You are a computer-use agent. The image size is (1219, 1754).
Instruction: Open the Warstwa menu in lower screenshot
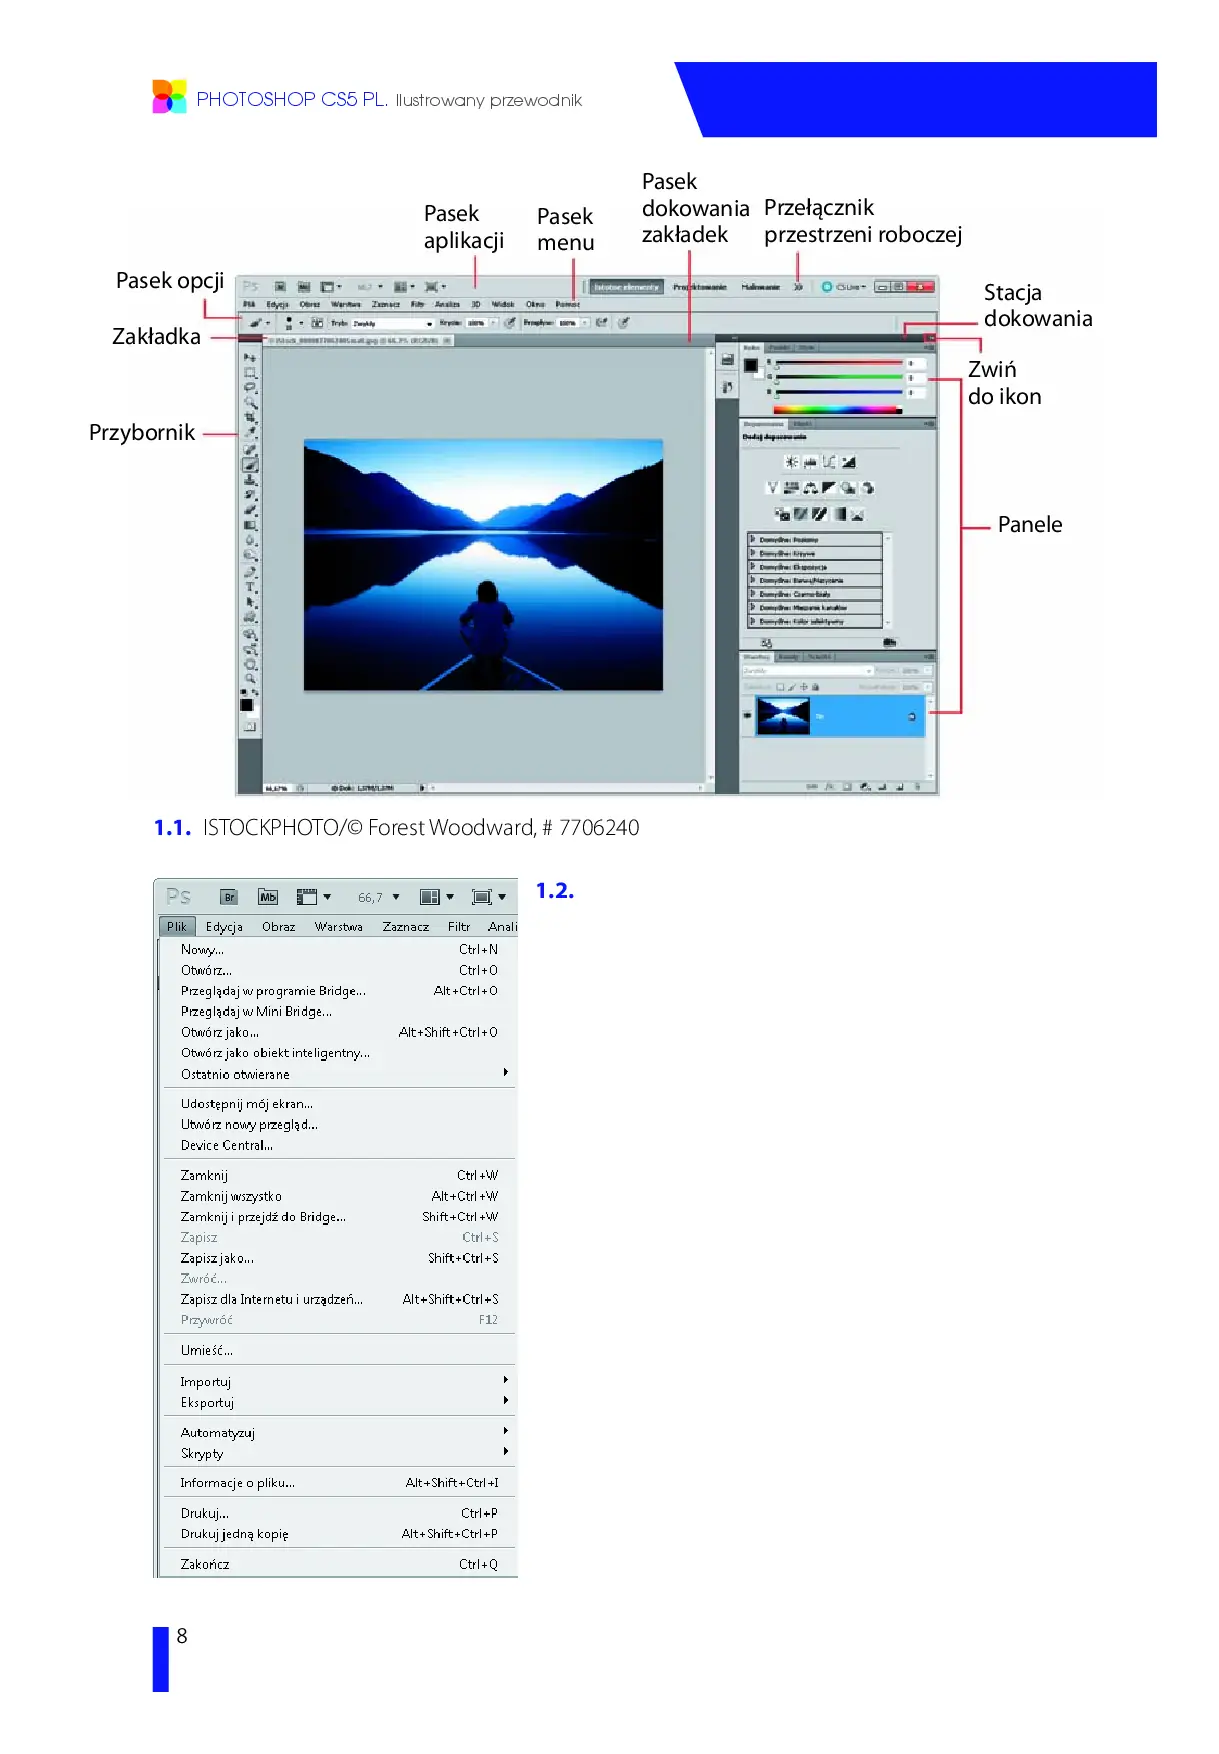[x=339, y=927]
